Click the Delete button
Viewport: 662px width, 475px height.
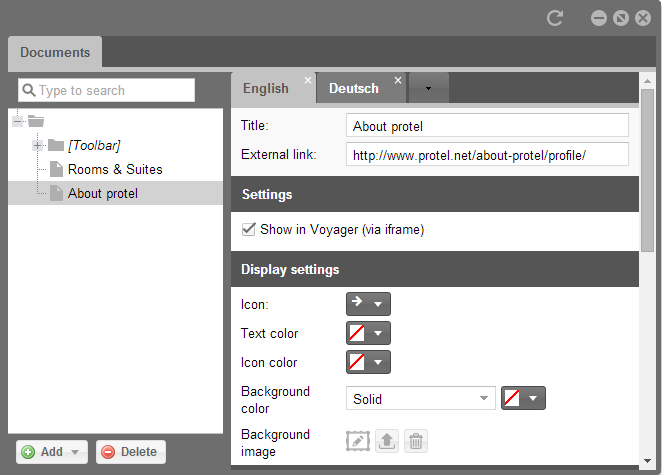[x=131, y=452]
